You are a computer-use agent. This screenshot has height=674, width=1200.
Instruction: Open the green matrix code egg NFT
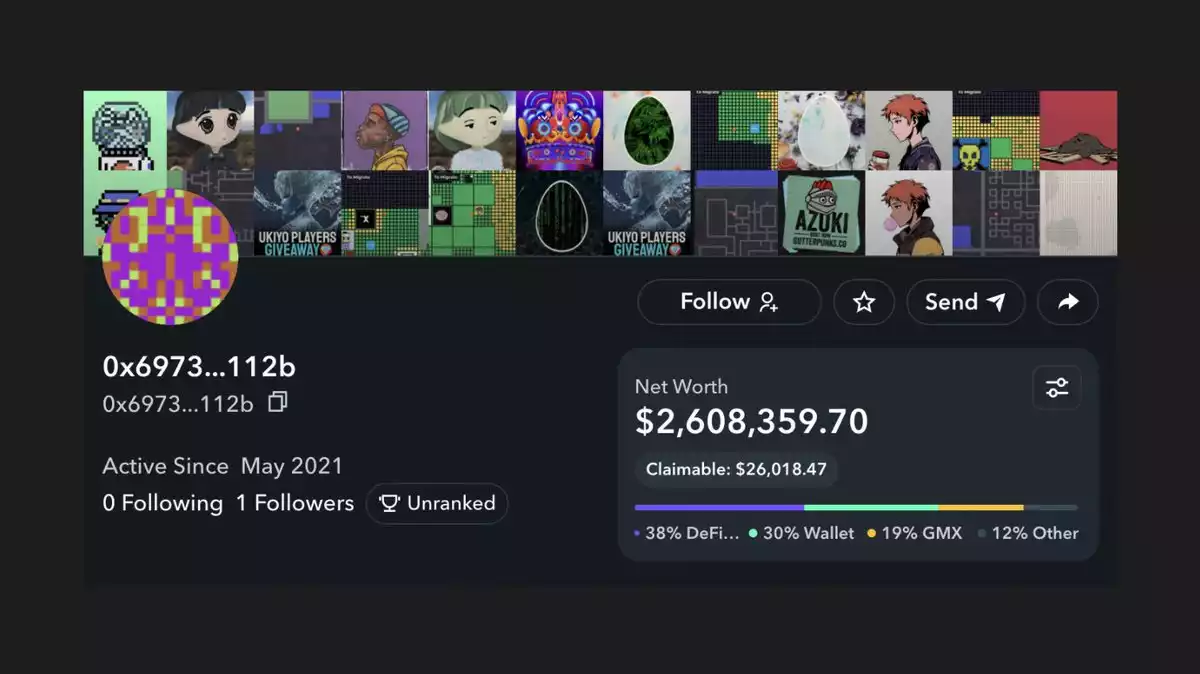pyautogui.click(x=559, y=213)
